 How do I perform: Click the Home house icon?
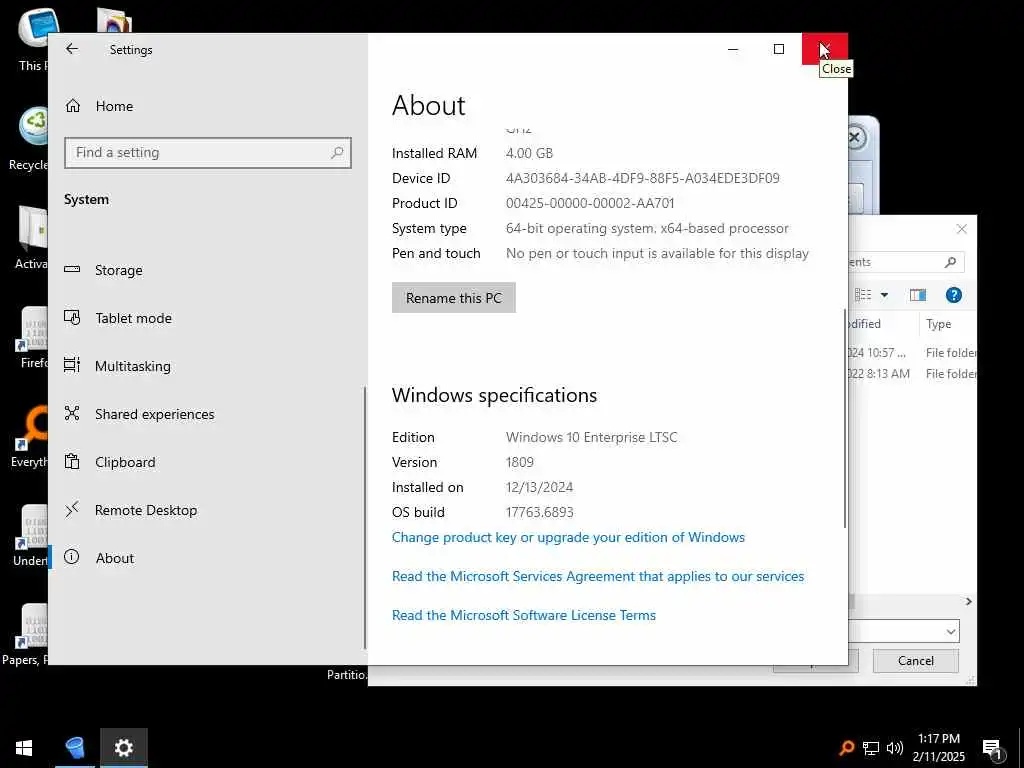[73, 106]
